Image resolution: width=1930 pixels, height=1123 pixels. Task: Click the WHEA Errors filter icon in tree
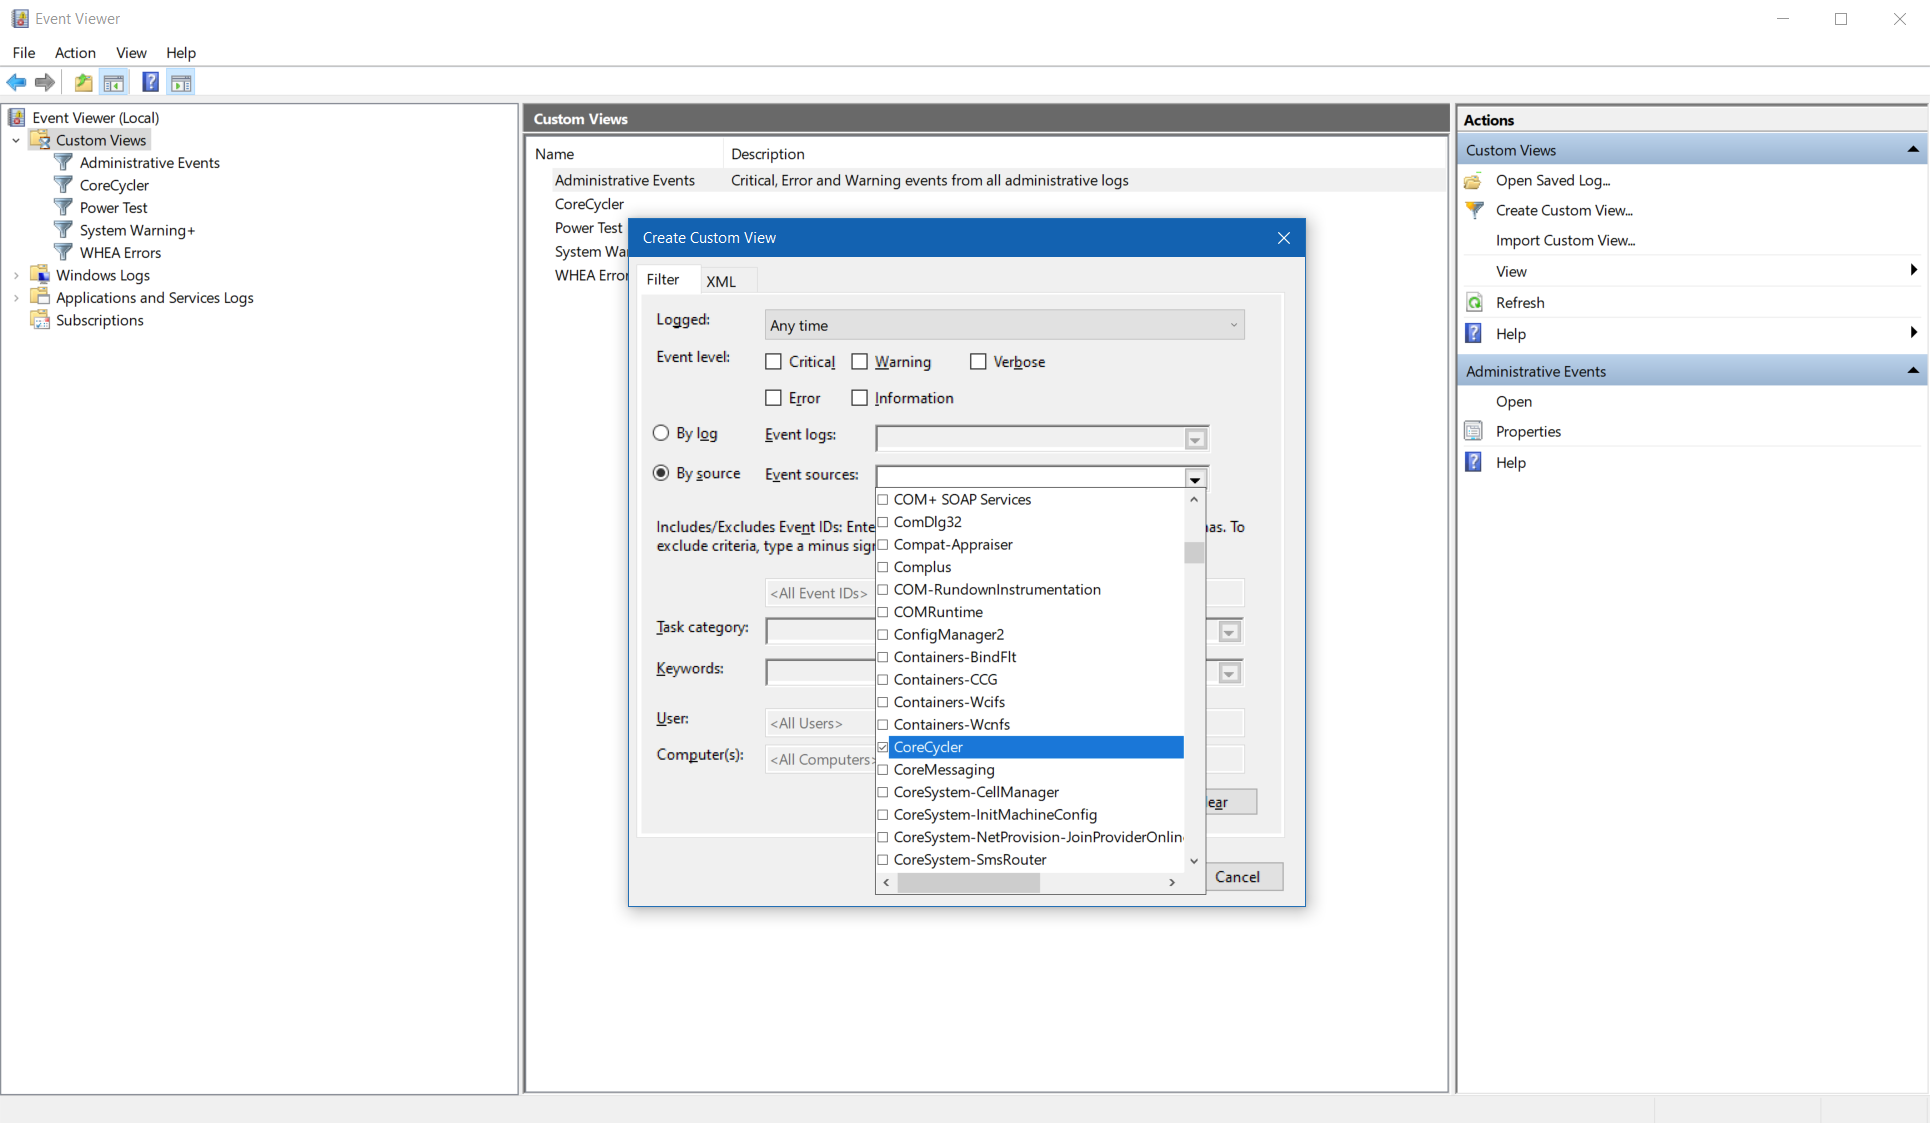click(x=64, y=252)
